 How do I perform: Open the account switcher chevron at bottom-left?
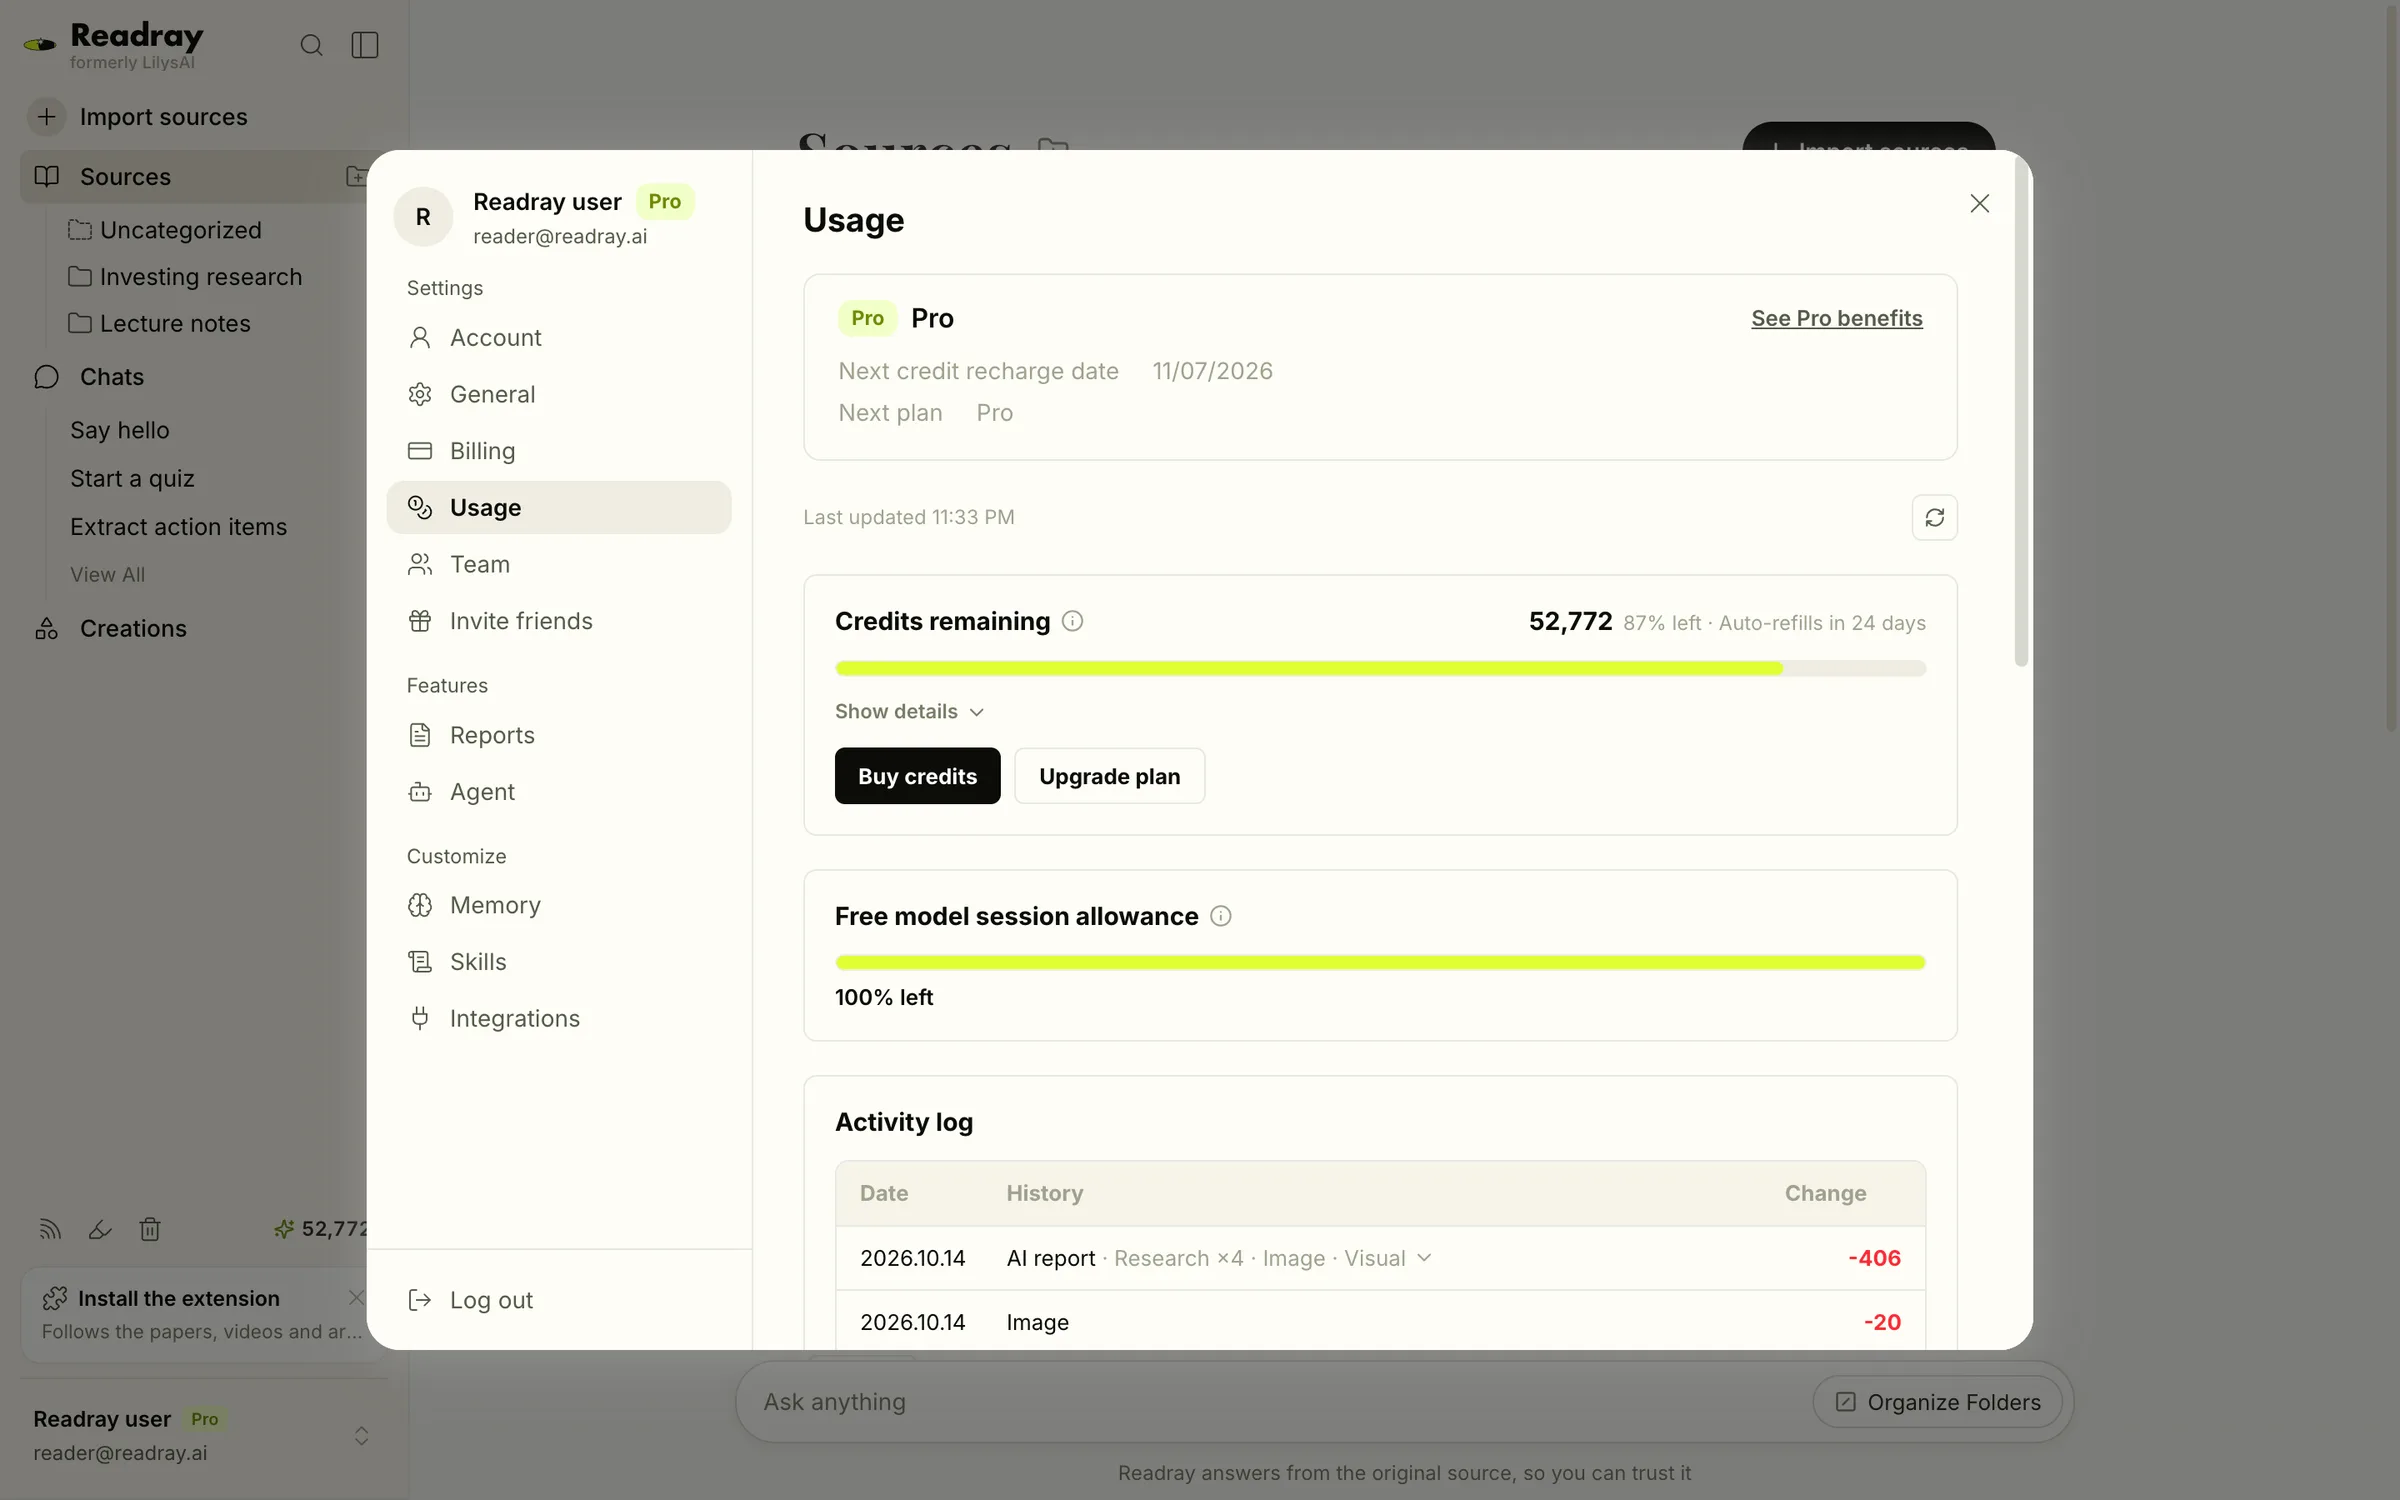point(362,1436)
